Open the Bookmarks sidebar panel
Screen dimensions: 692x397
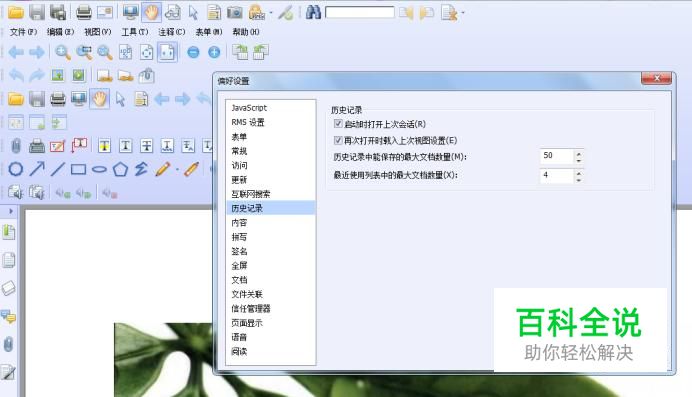click(x=8, y=232)
